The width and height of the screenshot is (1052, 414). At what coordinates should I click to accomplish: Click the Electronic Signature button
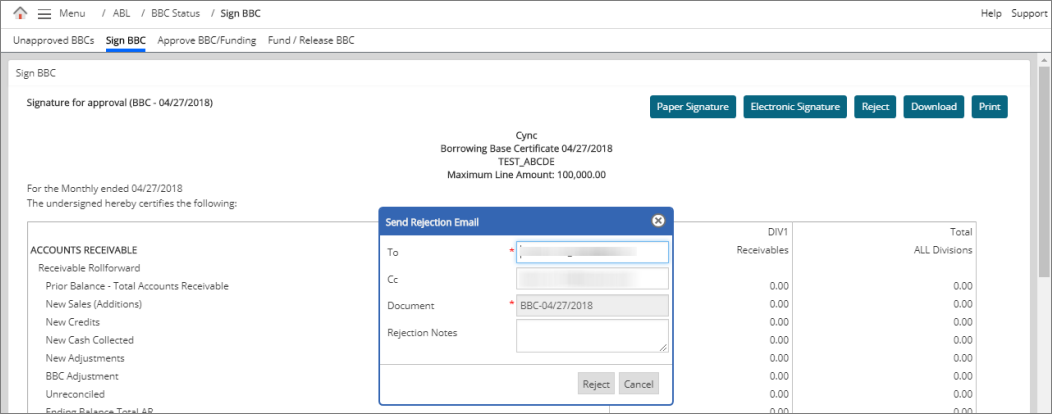(x=795, y=107)
